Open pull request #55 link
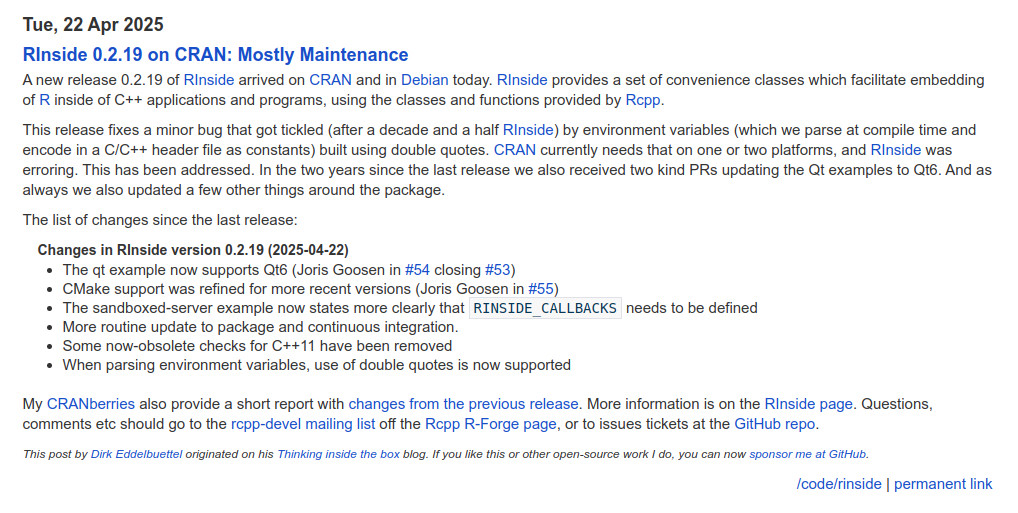 pos(541,288)
